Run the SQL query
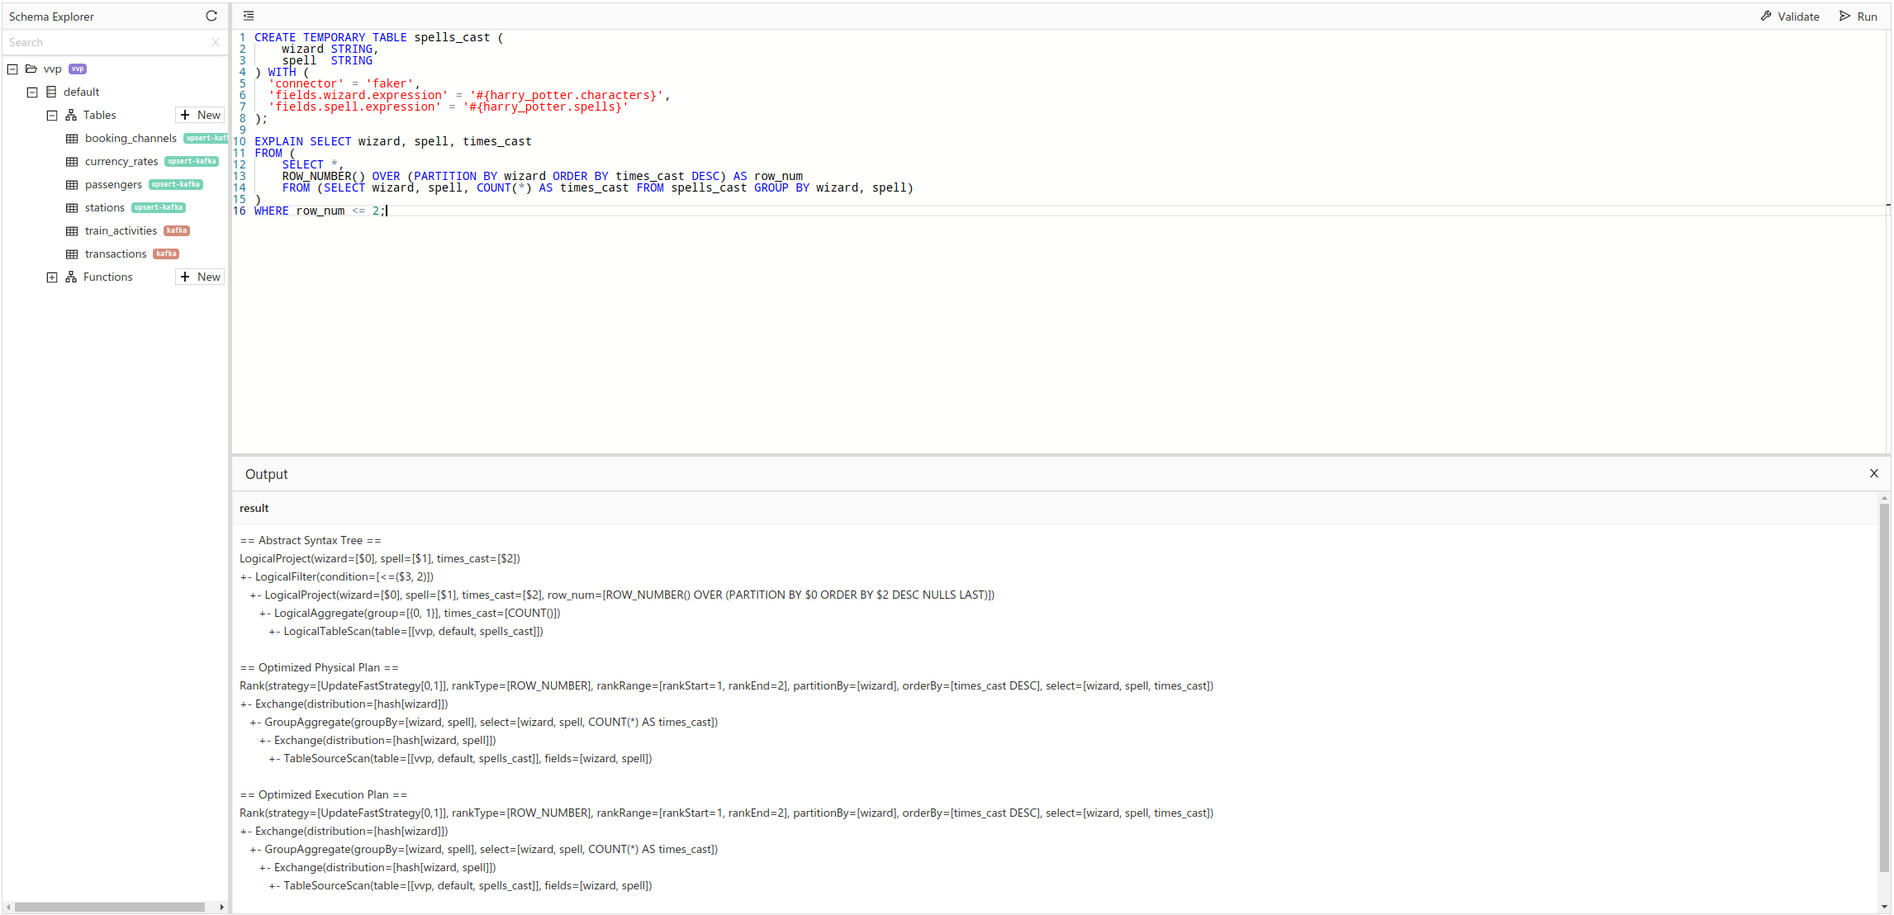This screenshot has height=915, width=1894. pyautogui.click(x=1858, y=16)
